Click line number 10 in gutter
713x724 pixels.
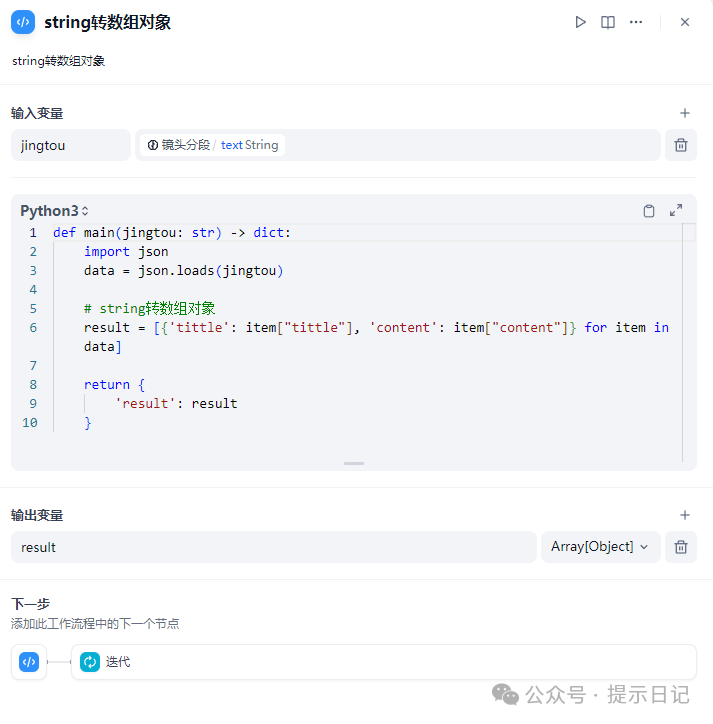click(30, 422)
